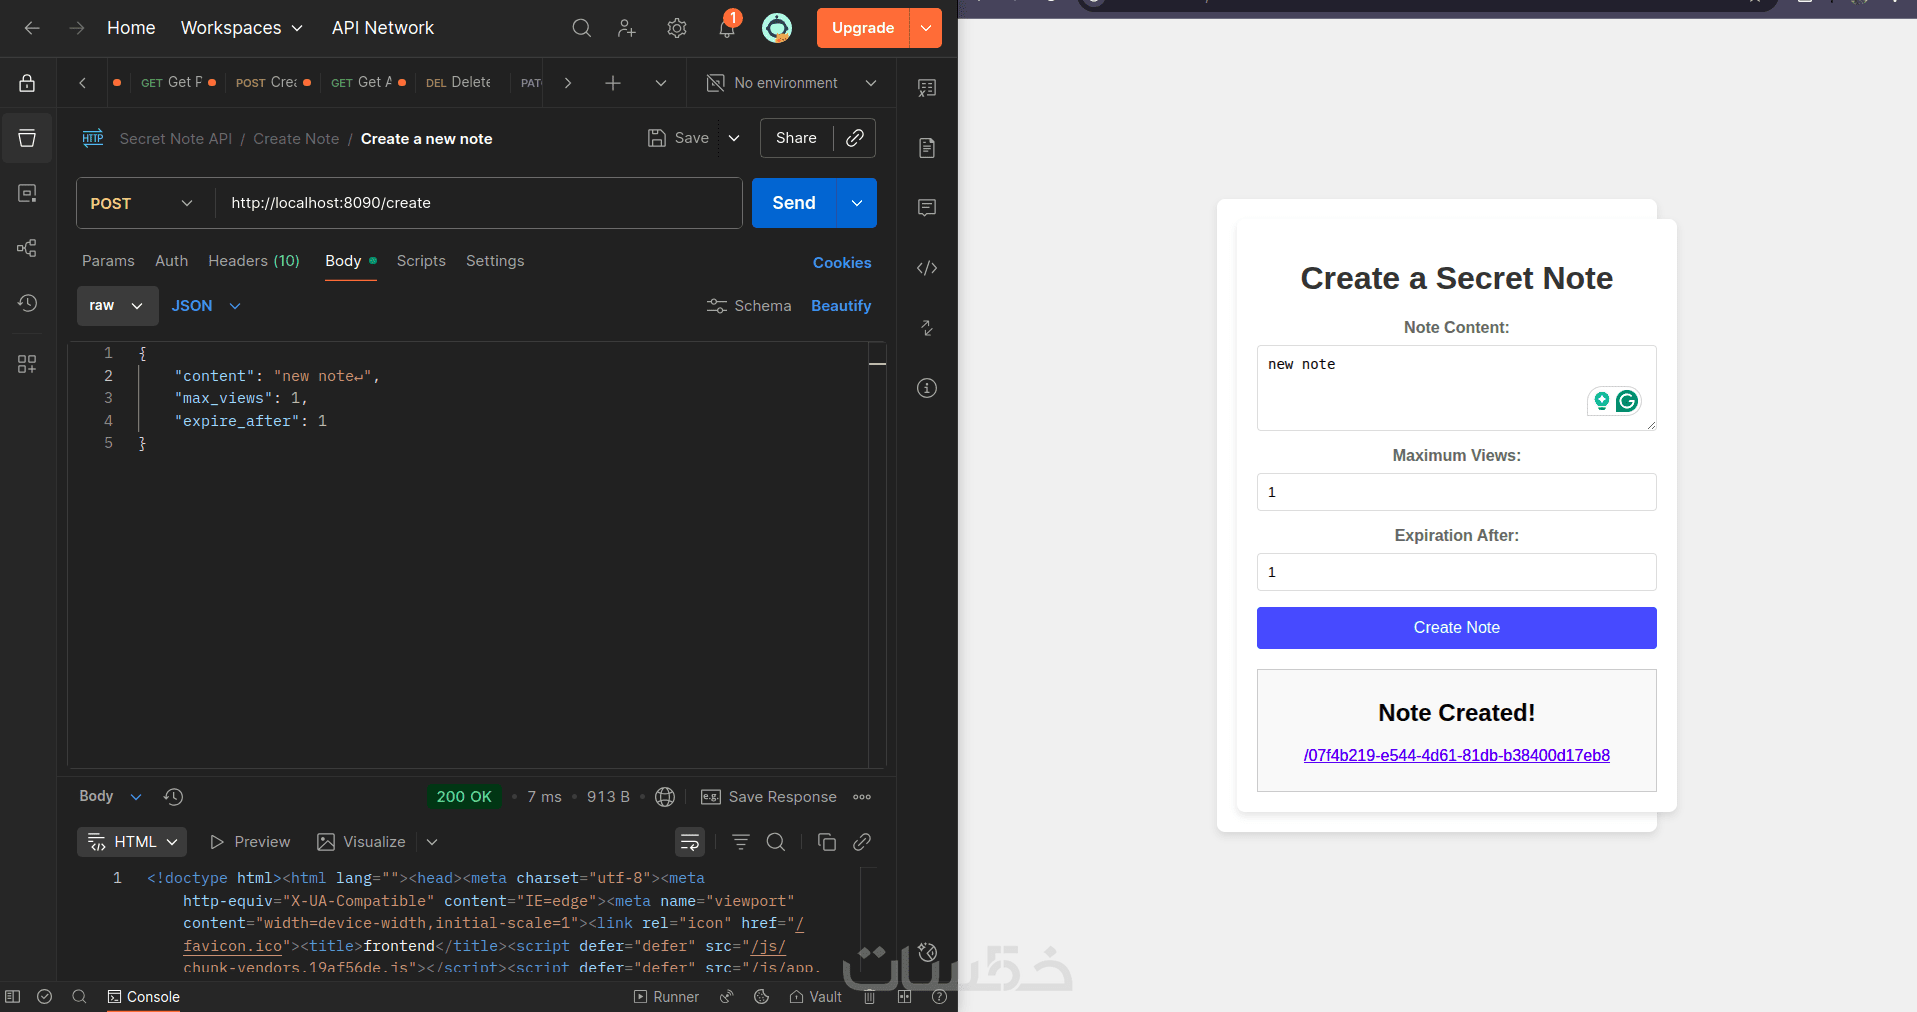1917x1012 pixels.
Task: Click Create Note button in browser
Action: [1456, 628]
